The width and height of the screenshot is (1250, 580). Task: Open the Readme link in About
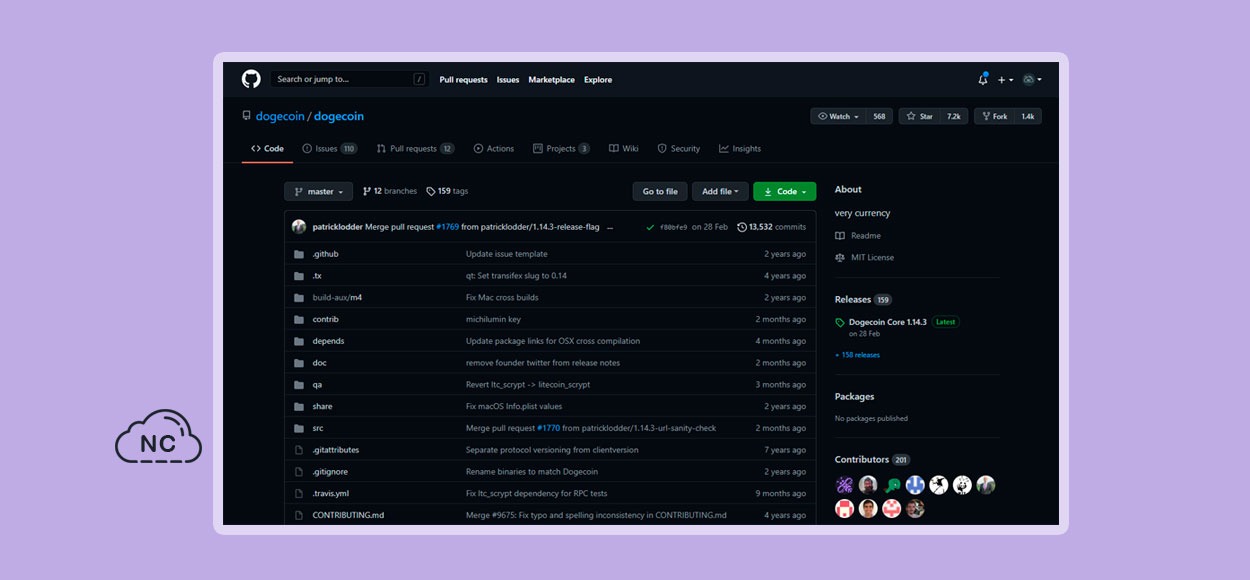[866, 236]
